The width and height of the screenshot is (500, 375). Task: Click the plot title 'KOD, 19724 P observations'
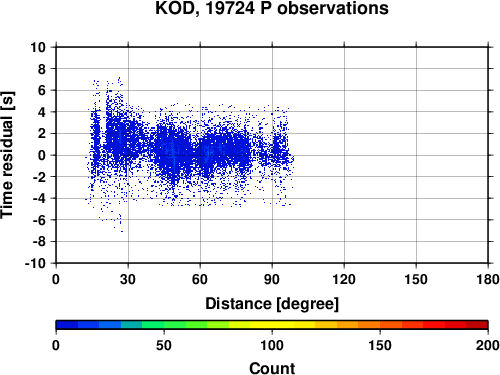[272, 8]
